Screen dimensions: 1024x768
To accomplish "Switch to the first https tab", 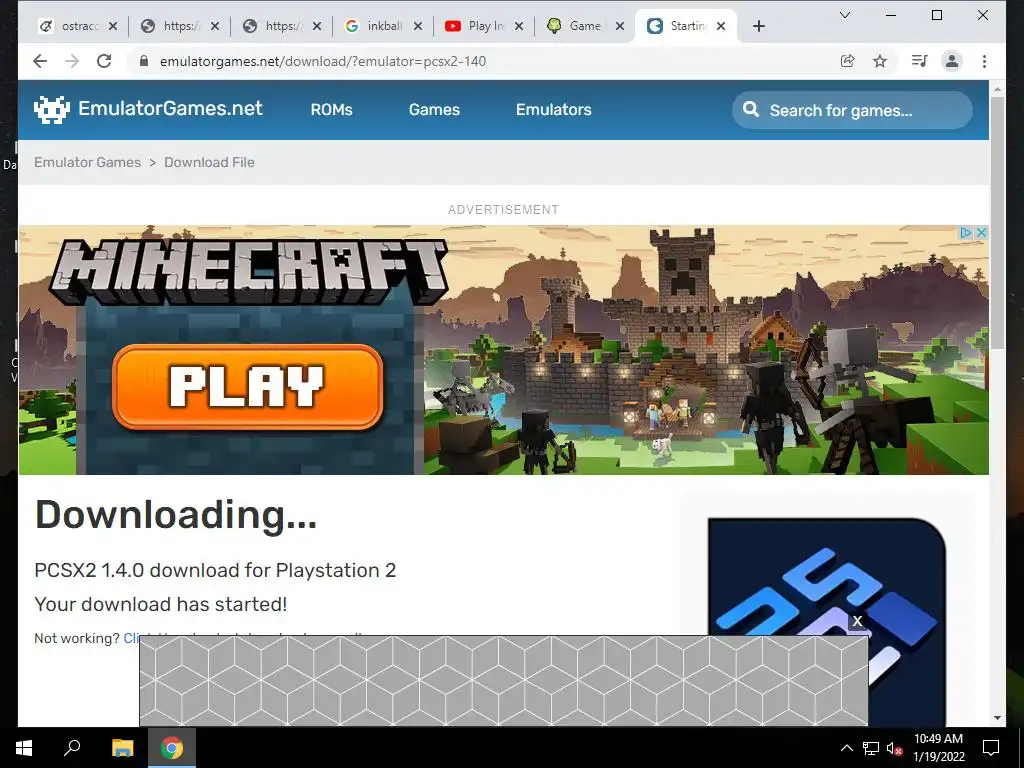I will pyautogui.click(x=174, y=26).
